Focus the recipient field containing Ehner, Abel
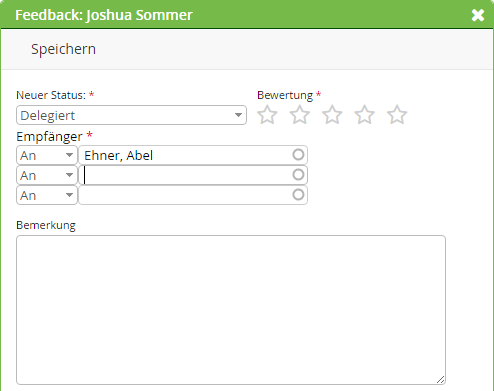This screenshot has width=494, height=391. click(x=193, y=155)
